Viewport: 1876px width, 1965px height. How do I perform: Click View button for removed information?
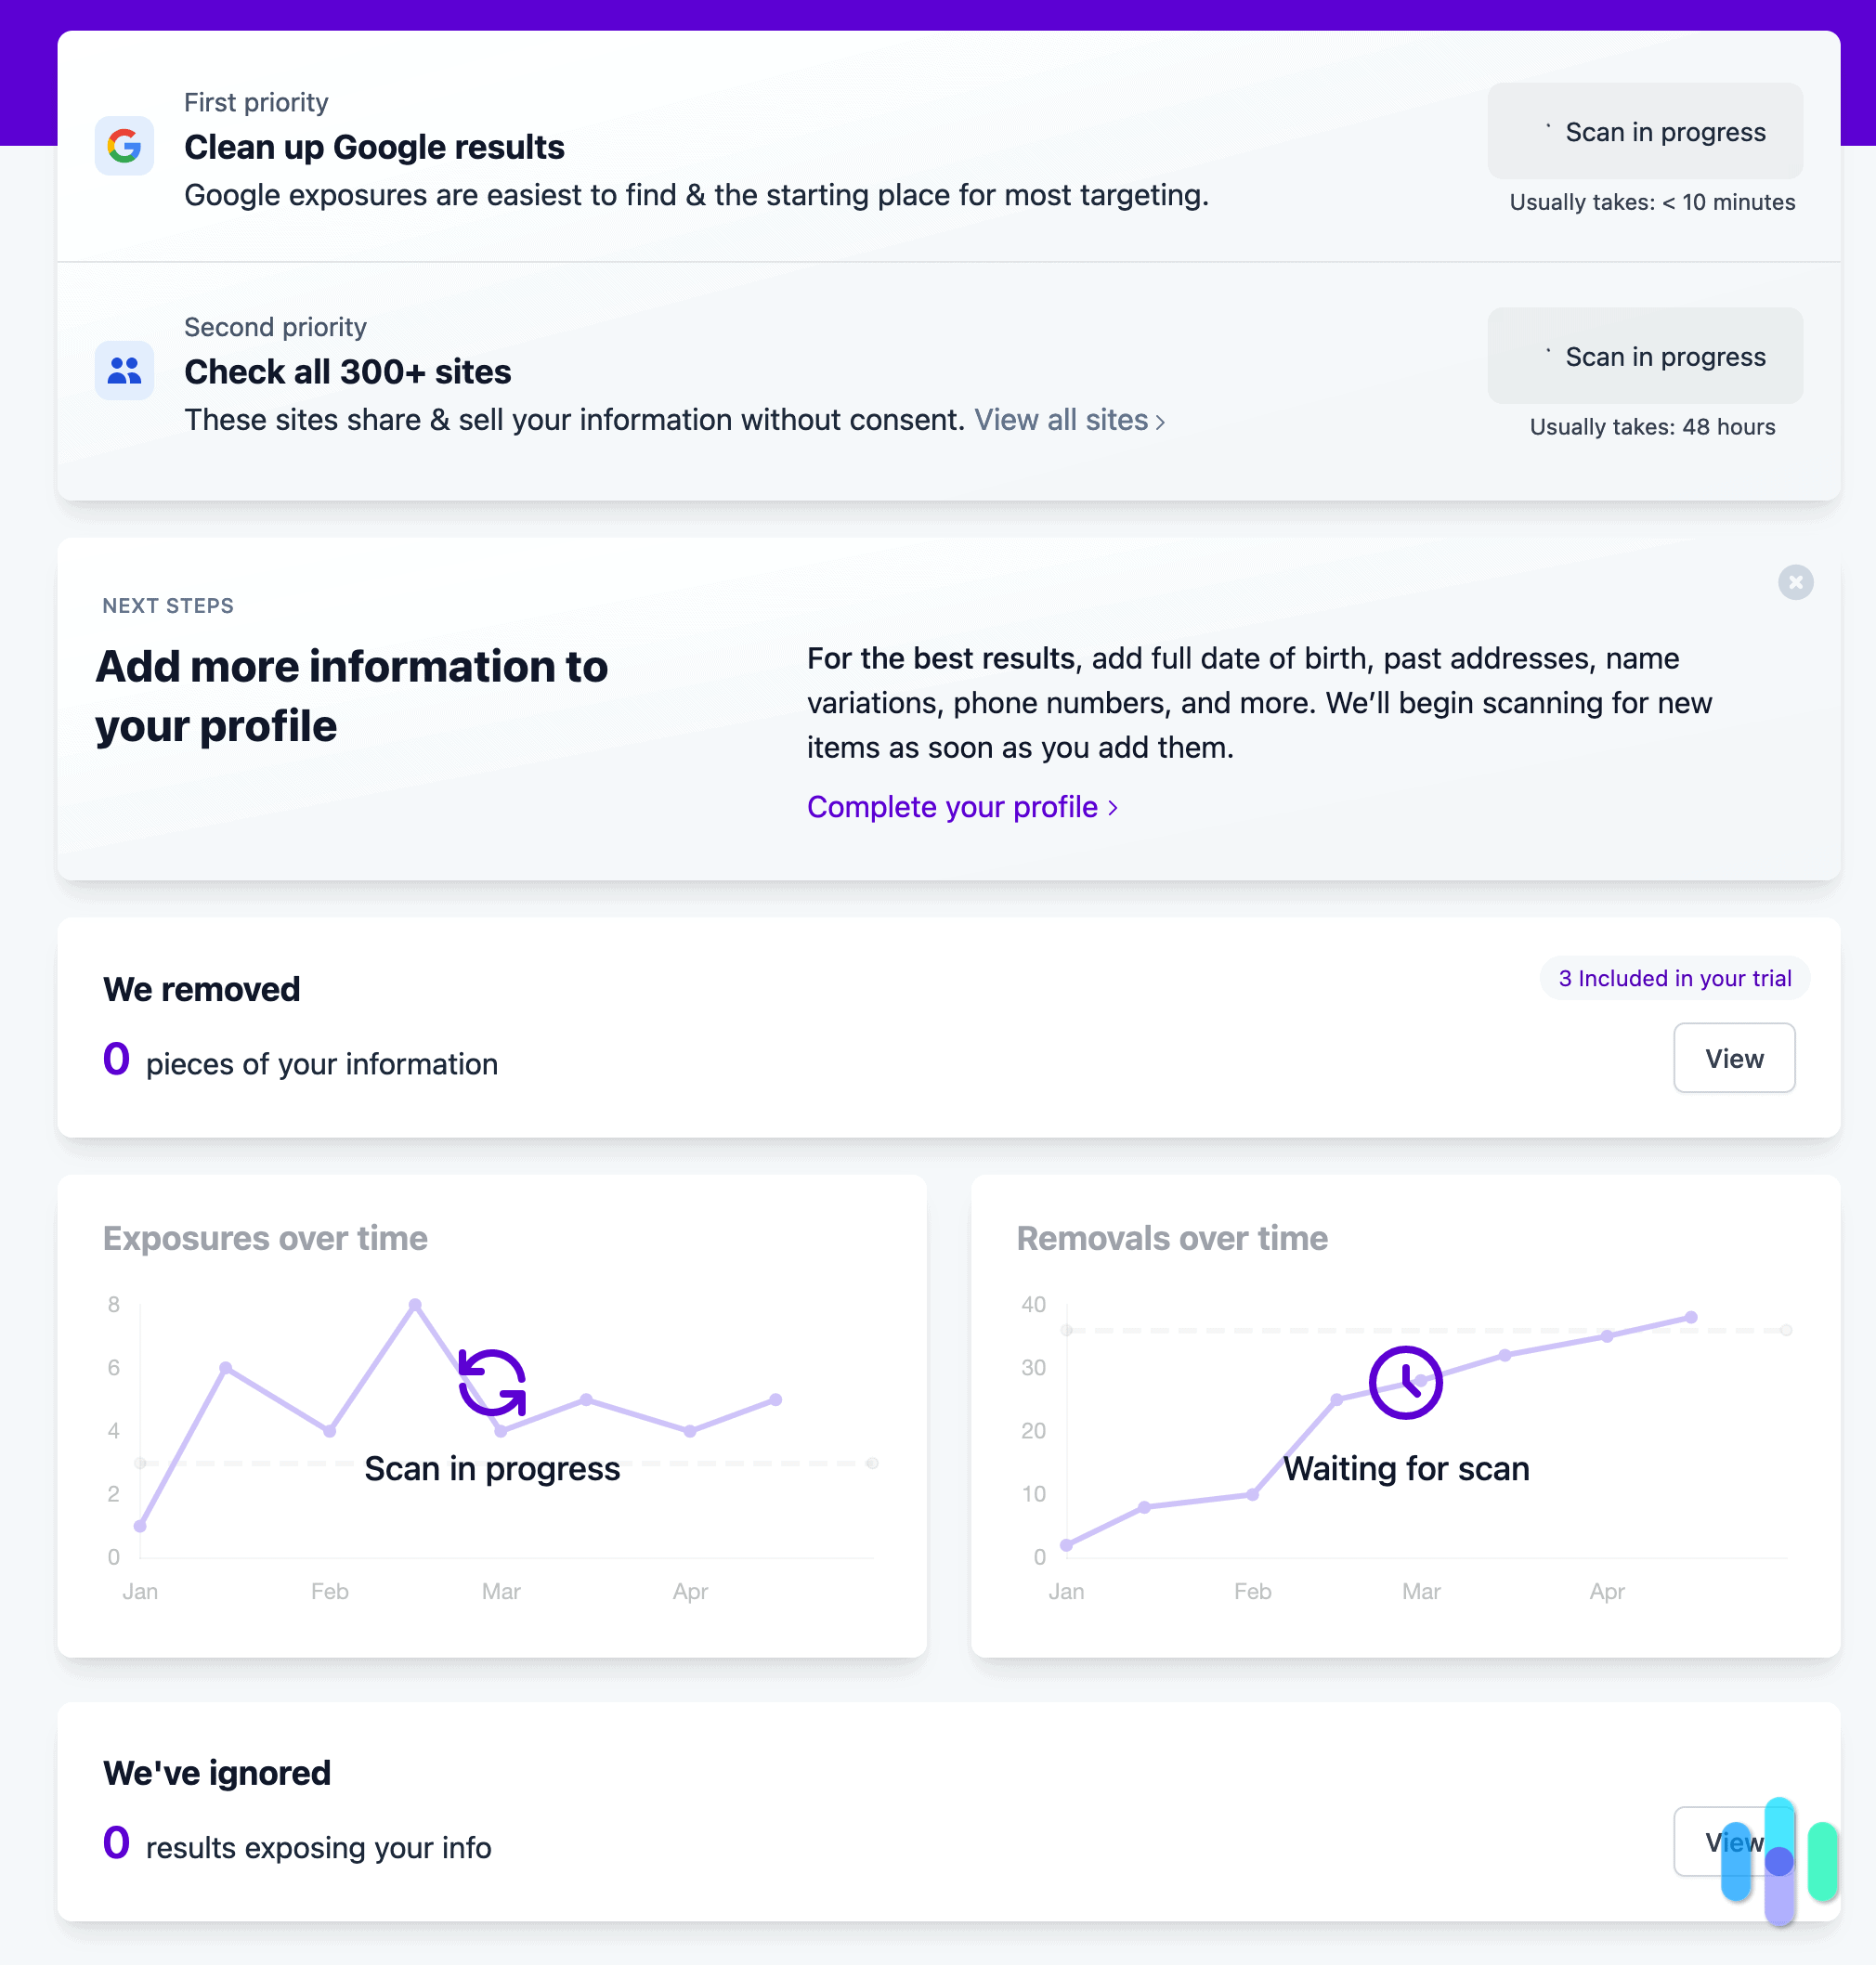[1734, 1058]
